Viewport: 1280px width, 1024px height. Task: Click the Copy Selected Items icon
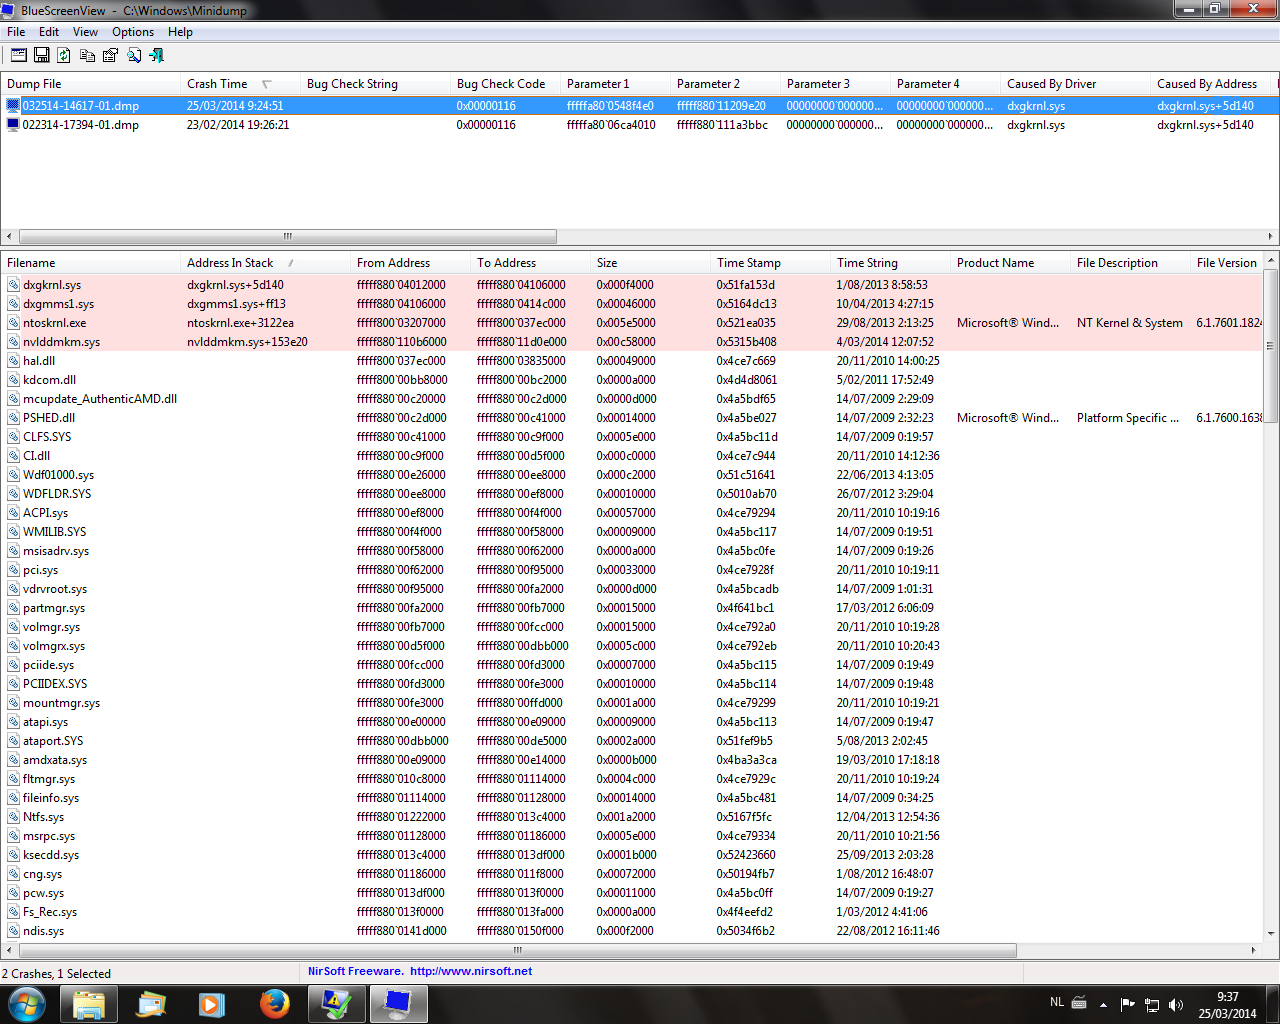pyautogui.click(x=87, y=55)
